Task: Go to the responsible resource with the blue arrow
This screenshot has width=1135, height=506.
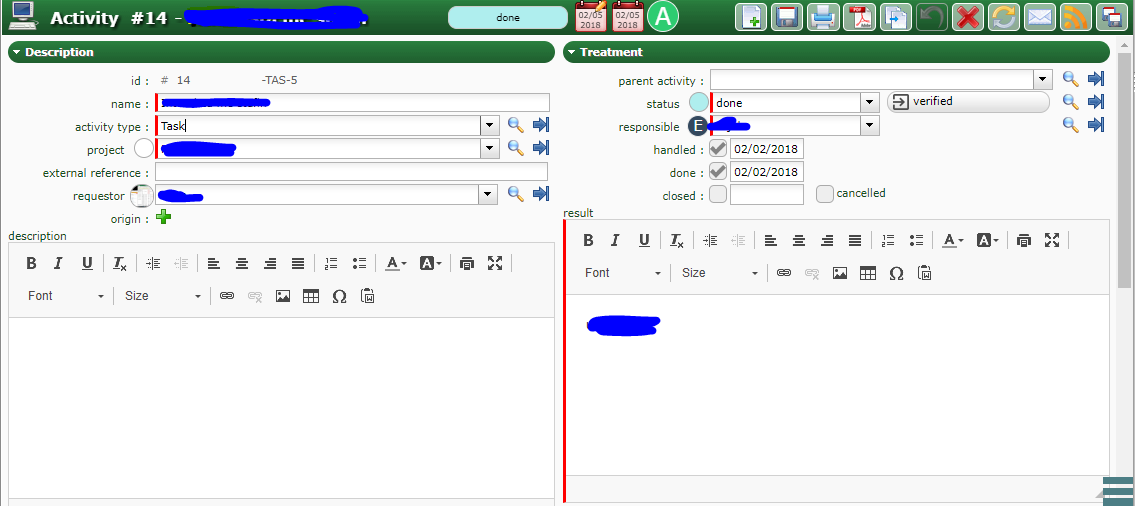Action: point(1096,125)
